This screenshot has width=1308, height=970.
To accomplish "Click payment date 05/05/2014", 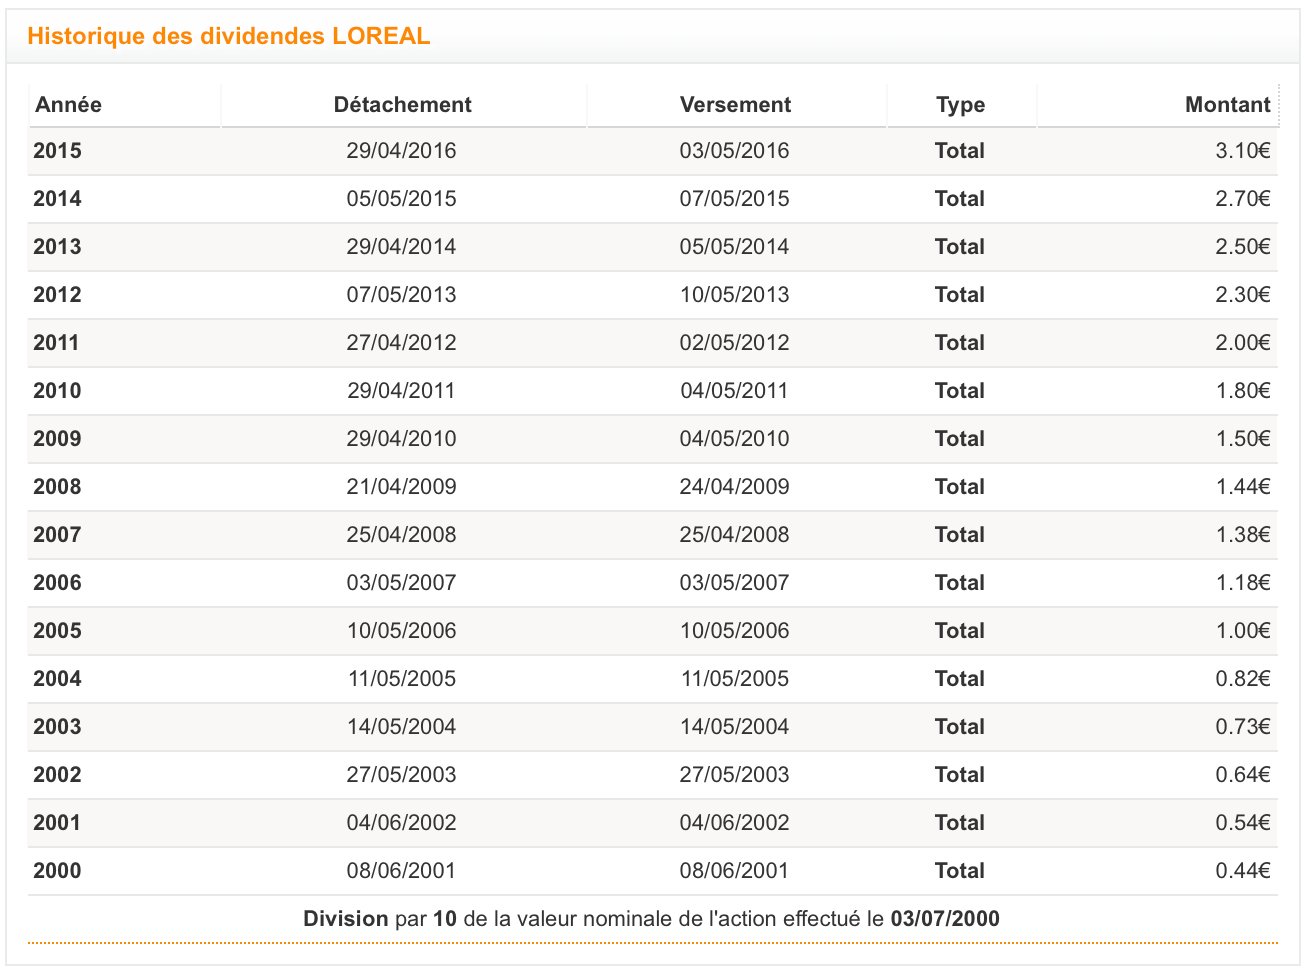I will tap(734, 247).
